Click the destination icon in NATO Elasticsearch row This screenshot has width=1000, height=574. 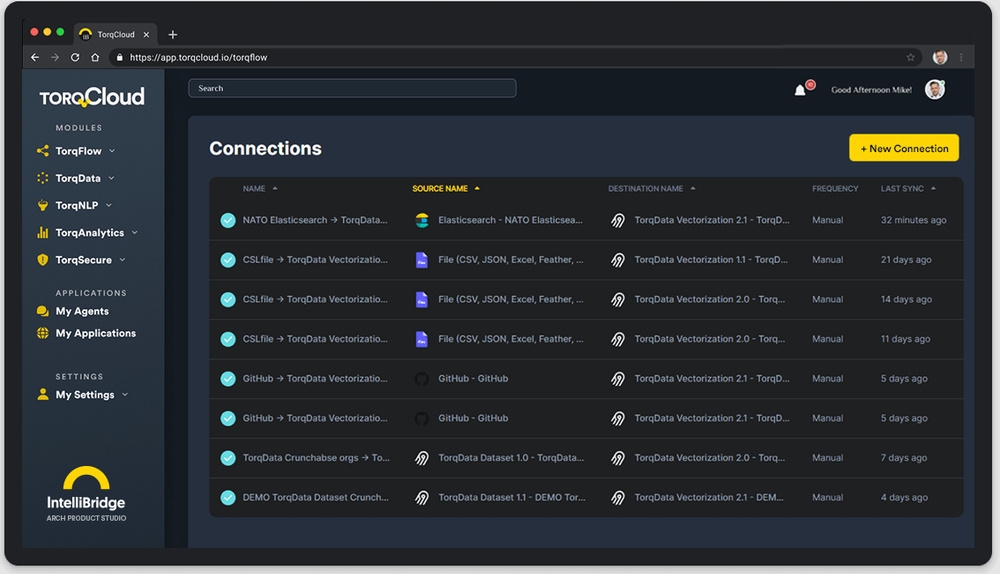[x=618, y=220]
